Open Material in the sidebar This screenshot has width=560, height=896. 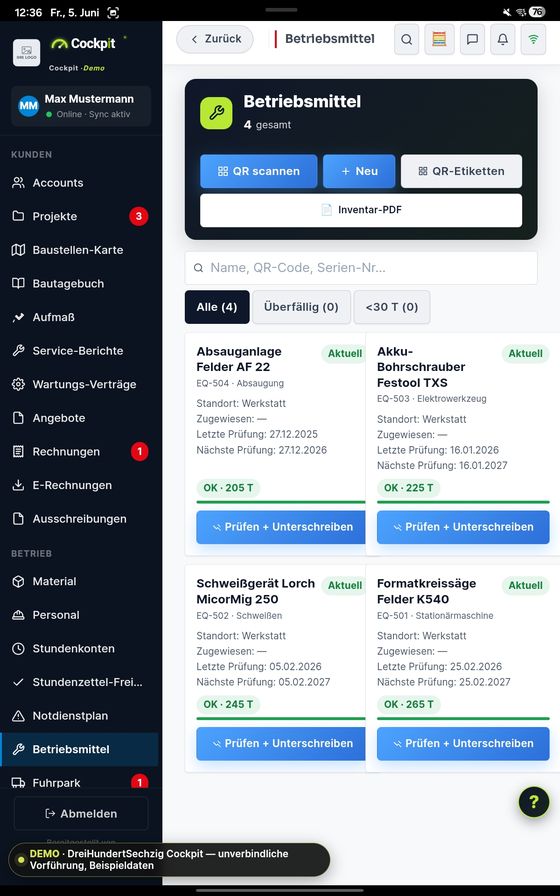tap(79, 582)
